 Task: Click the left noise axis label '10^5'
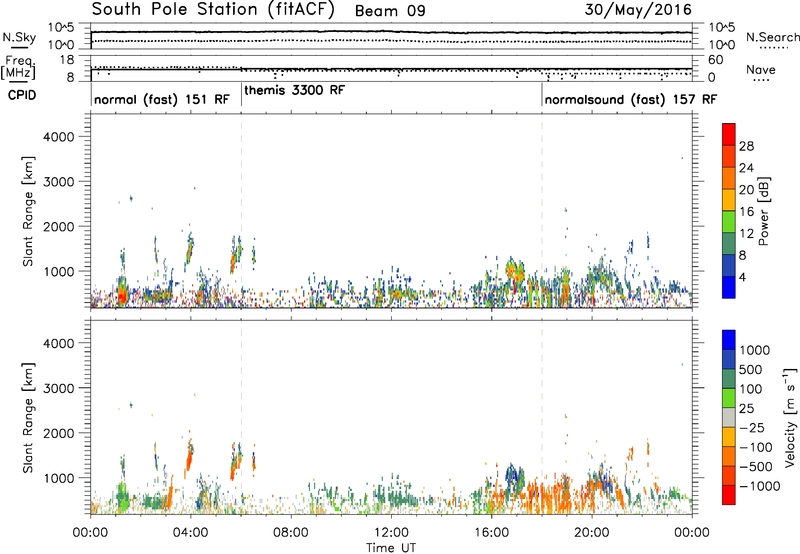(x=61, y=27)
